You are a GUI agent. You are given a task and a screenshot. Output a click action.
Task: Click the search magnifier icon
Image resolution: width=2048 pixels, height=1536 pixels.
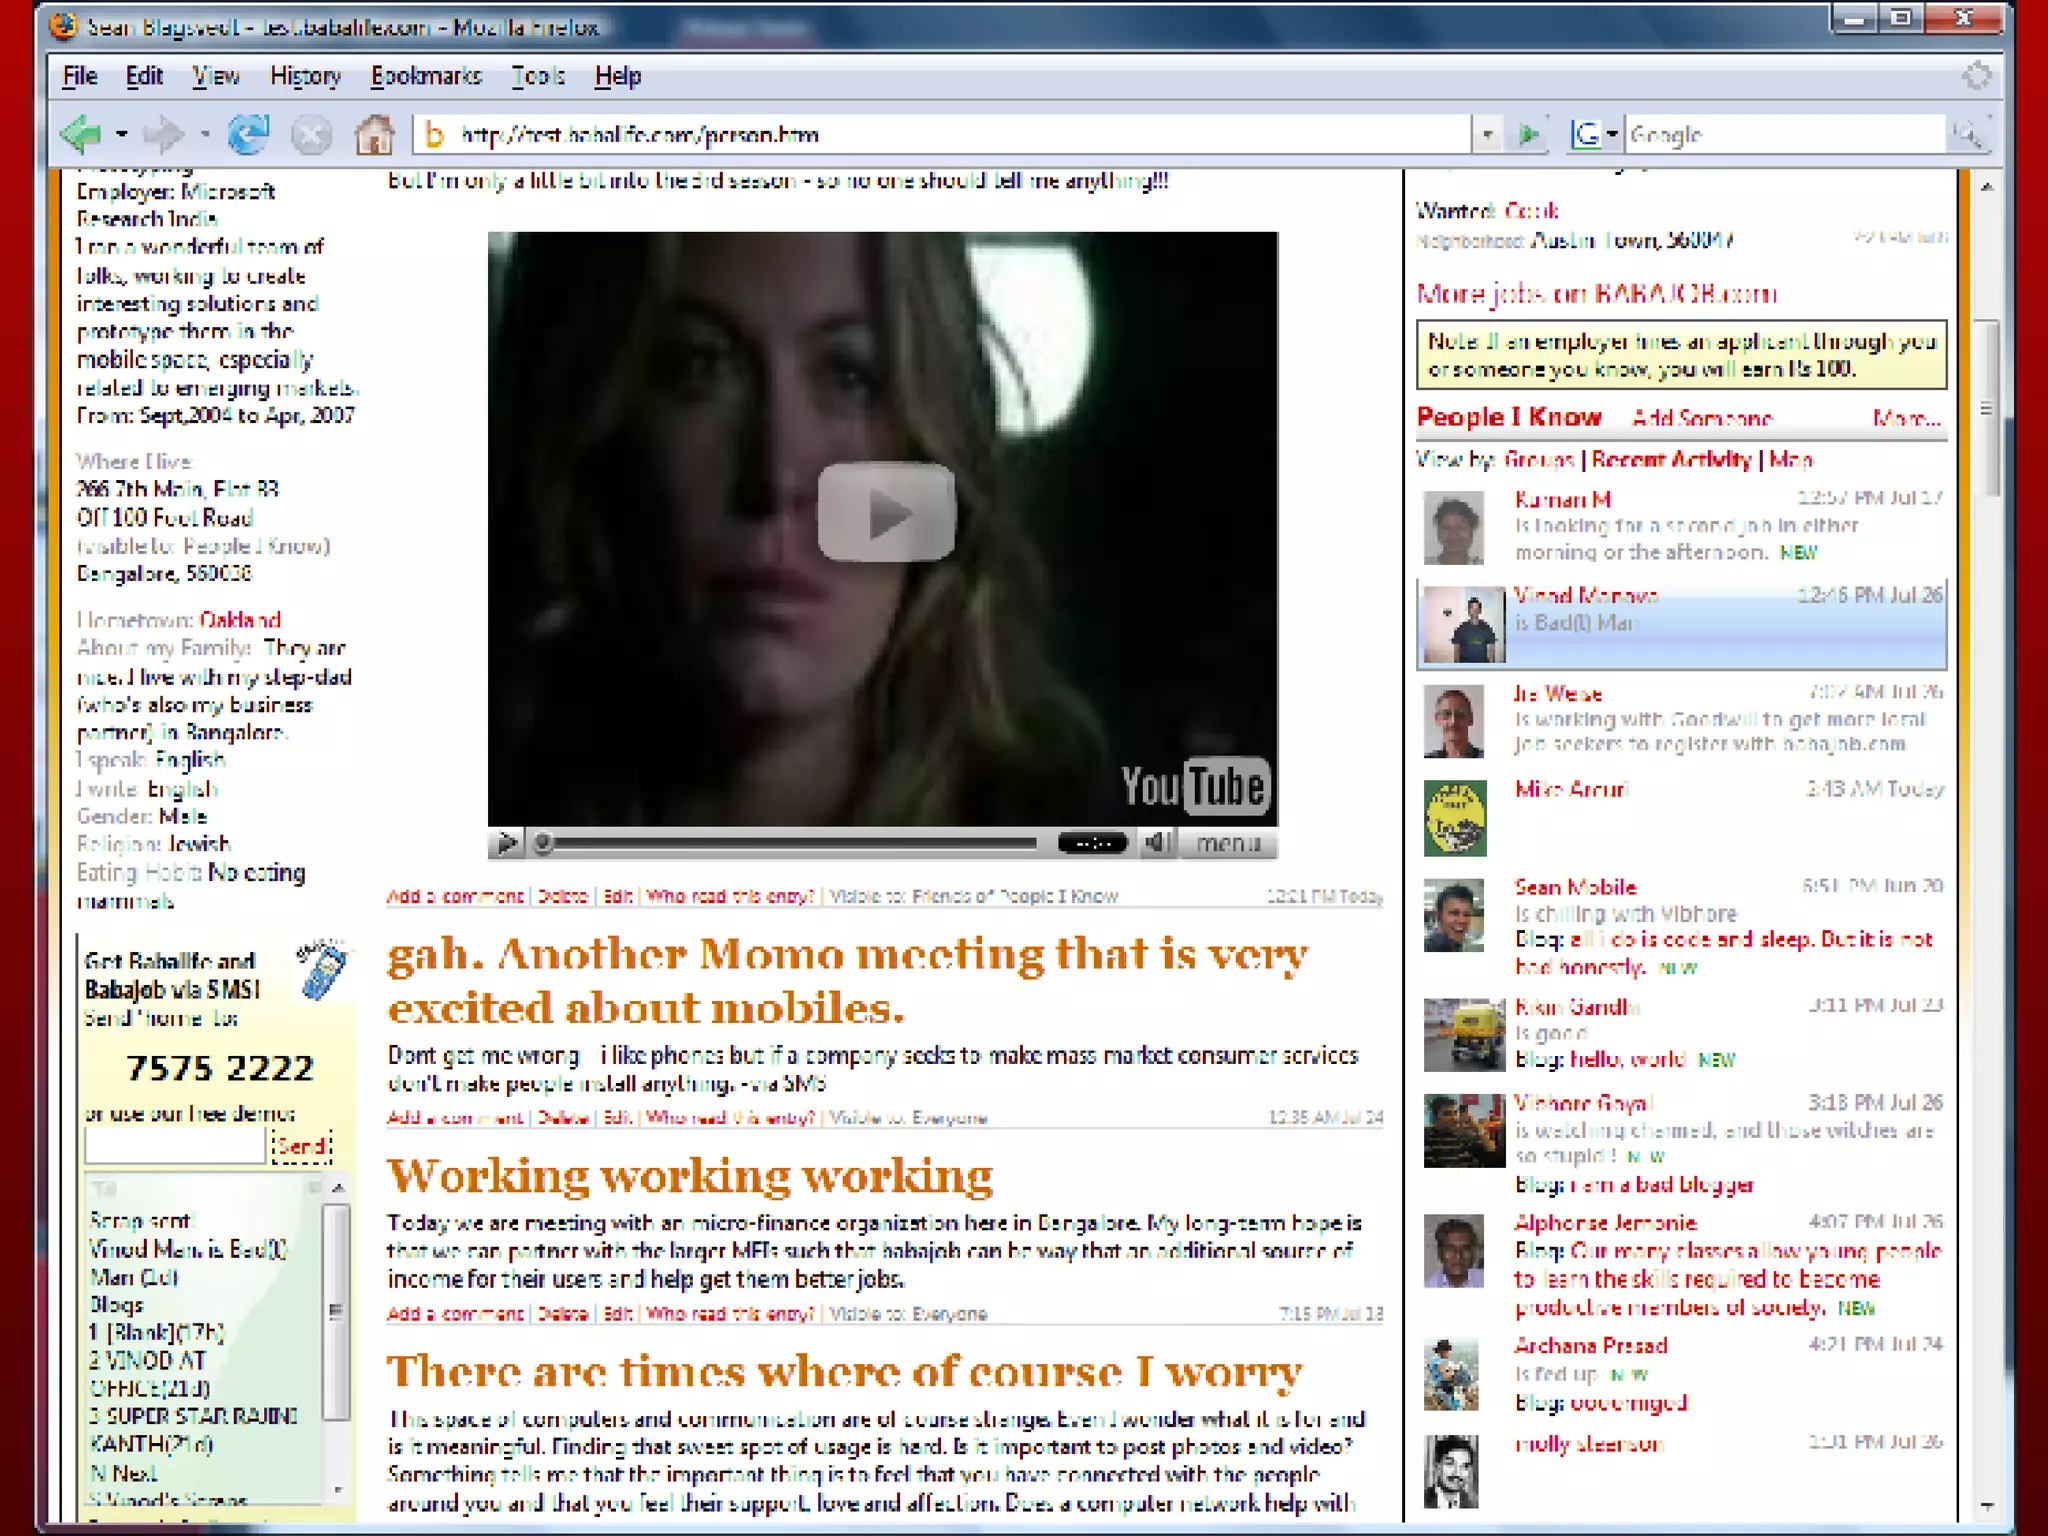1967,134
